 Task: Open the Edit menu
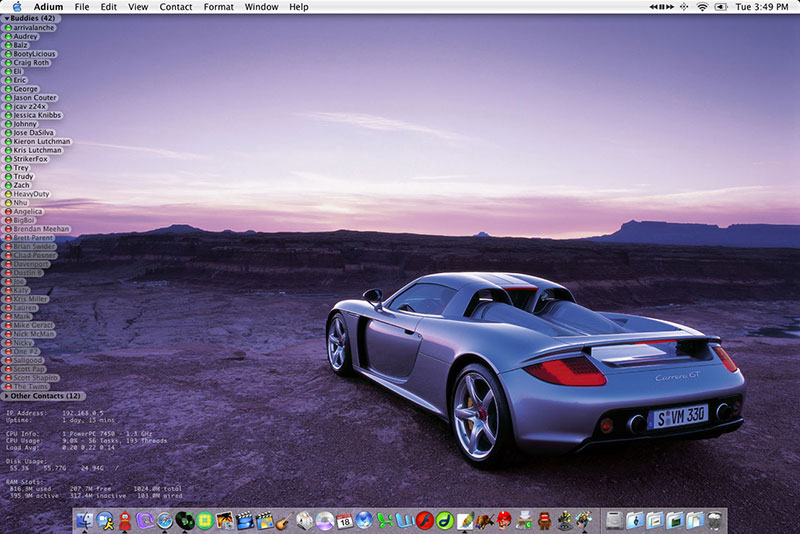(x=109, y=7)
